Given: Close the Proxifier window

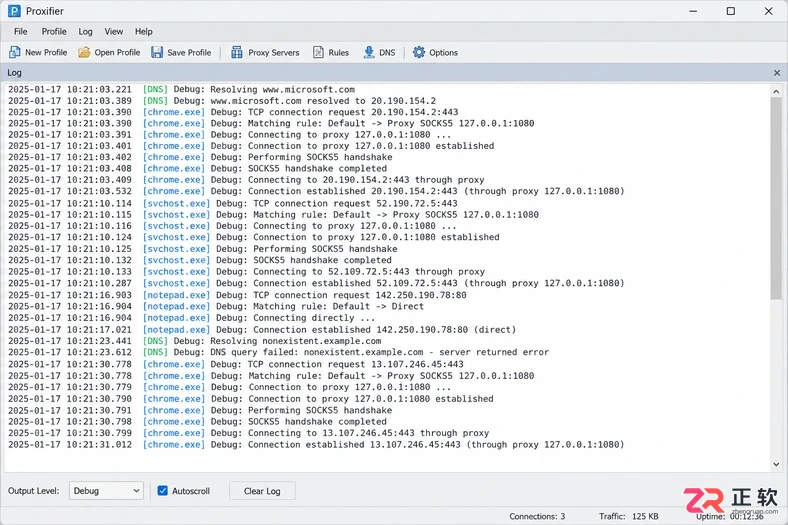Looking at the screenshot, I should point(768,11).
